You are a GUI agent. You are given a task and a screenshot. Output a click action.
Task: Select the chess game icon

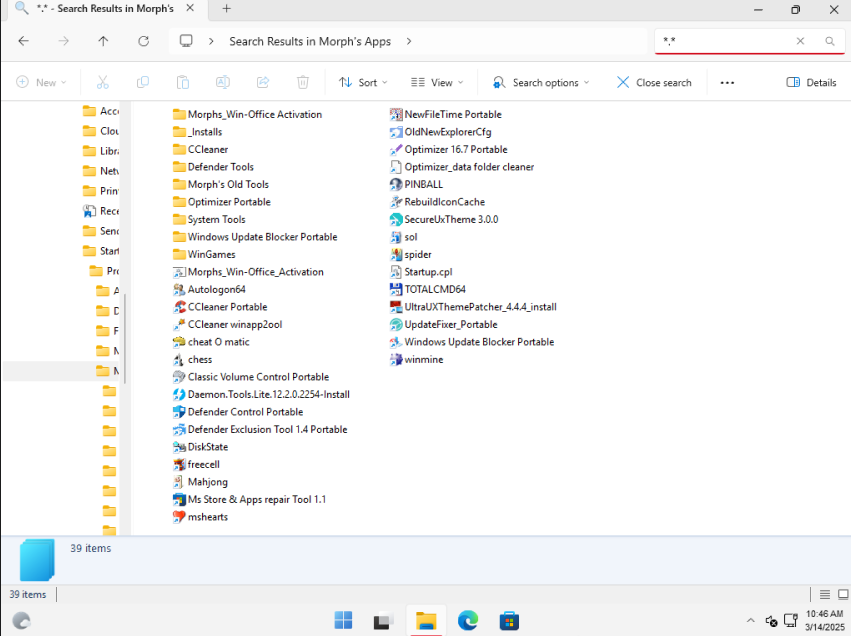coord(179,360)
